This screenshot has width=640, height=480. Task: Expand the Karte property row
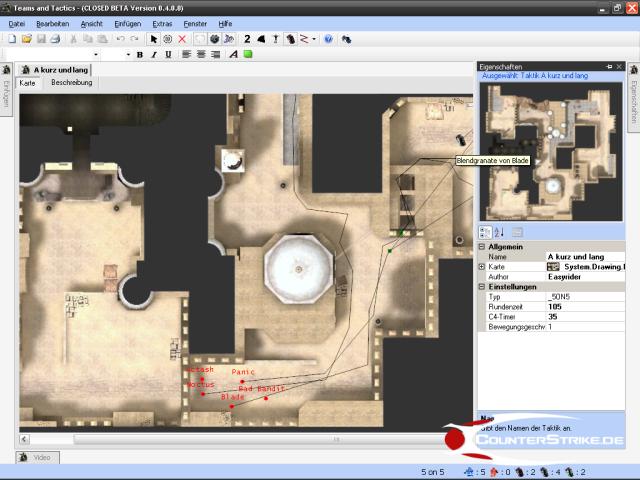482,267
